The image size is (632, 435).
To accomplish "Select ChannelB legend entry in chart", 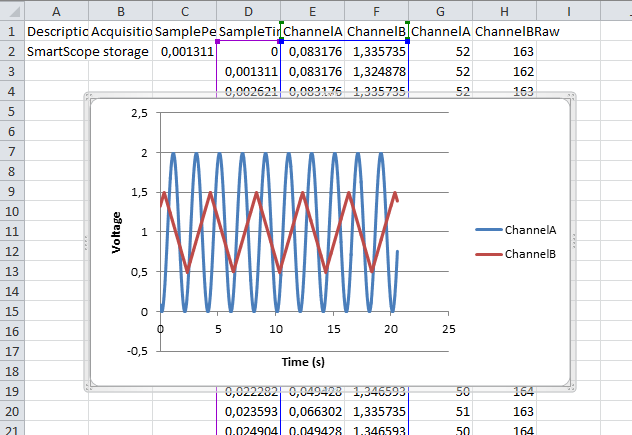I will [530, 254].
